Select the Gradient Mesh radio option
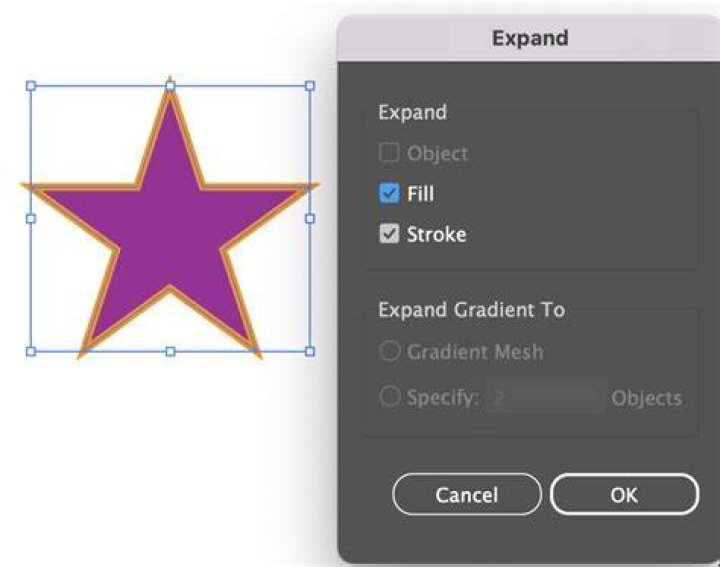 (x=390, y=352)
